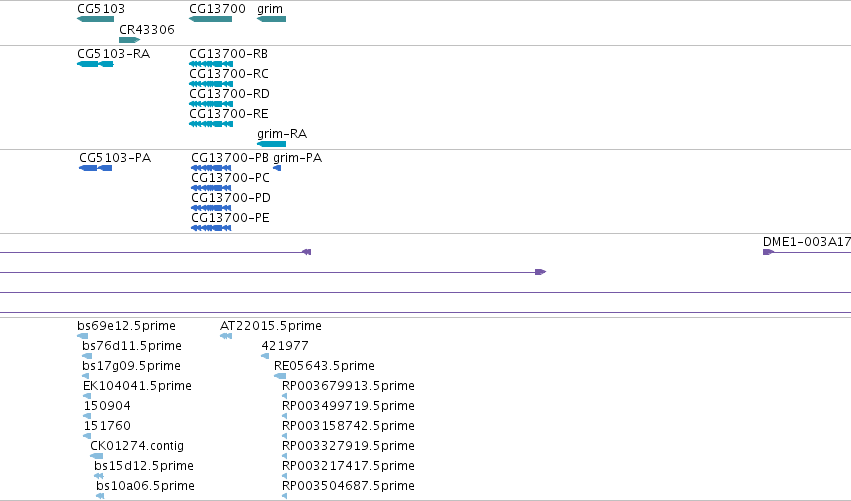
Task: Click the CK01274.contig feature glyph
Action: tap(97, 456)
